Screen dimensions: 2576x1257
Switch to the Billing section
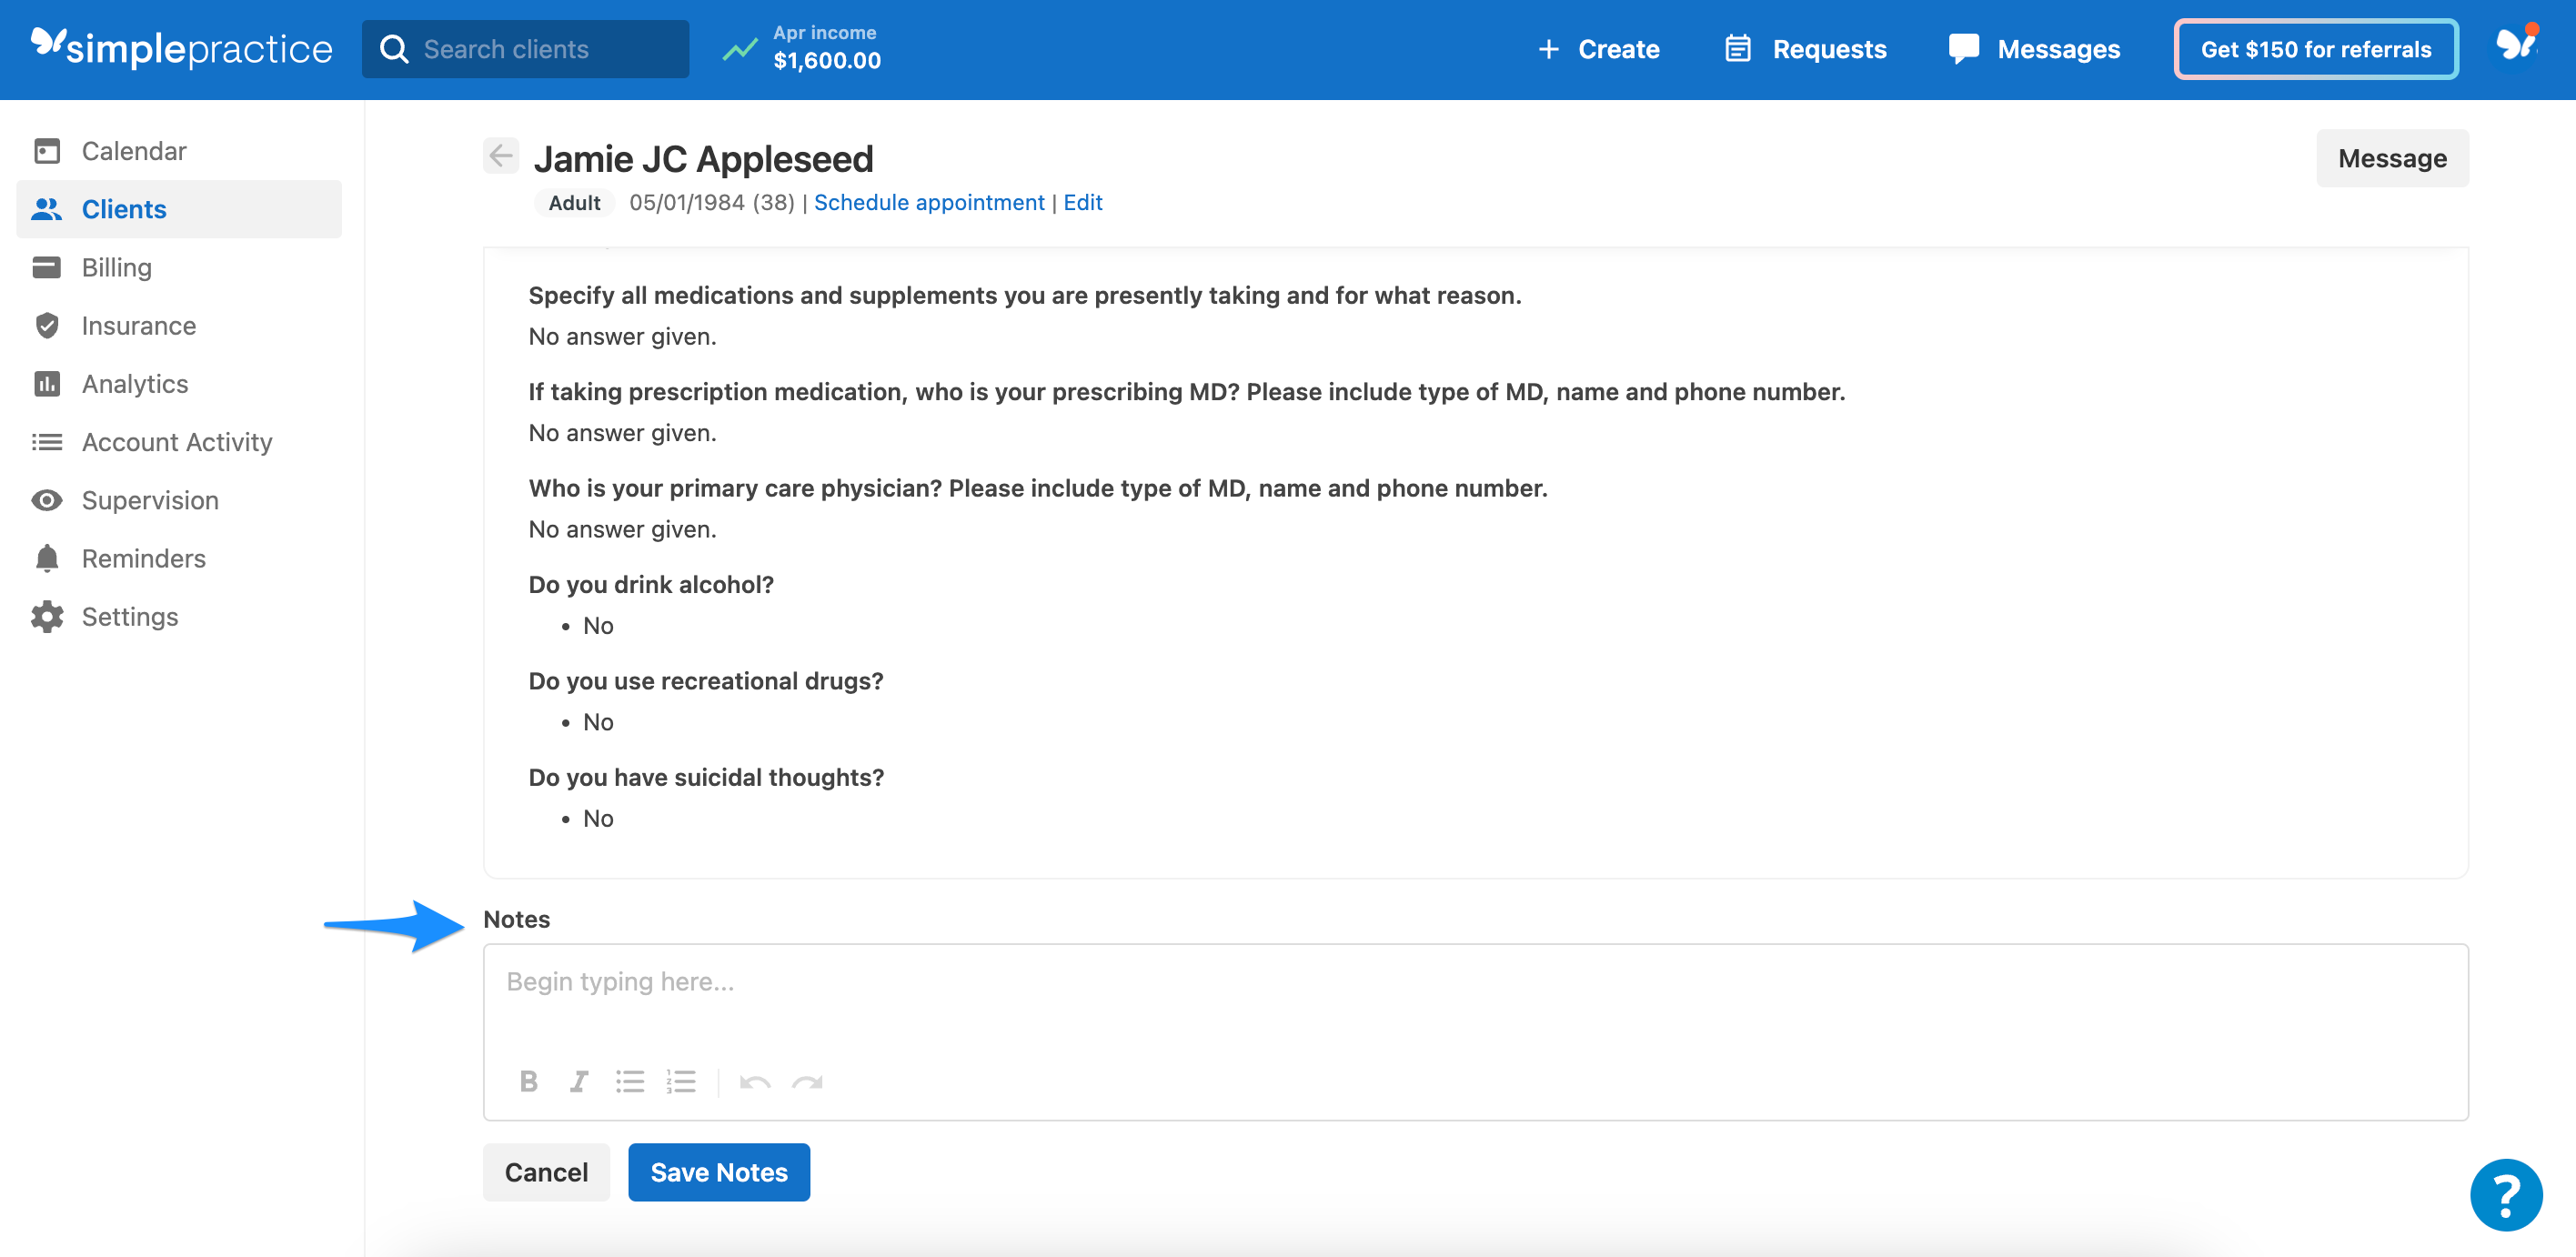click(x=116, y=267)
